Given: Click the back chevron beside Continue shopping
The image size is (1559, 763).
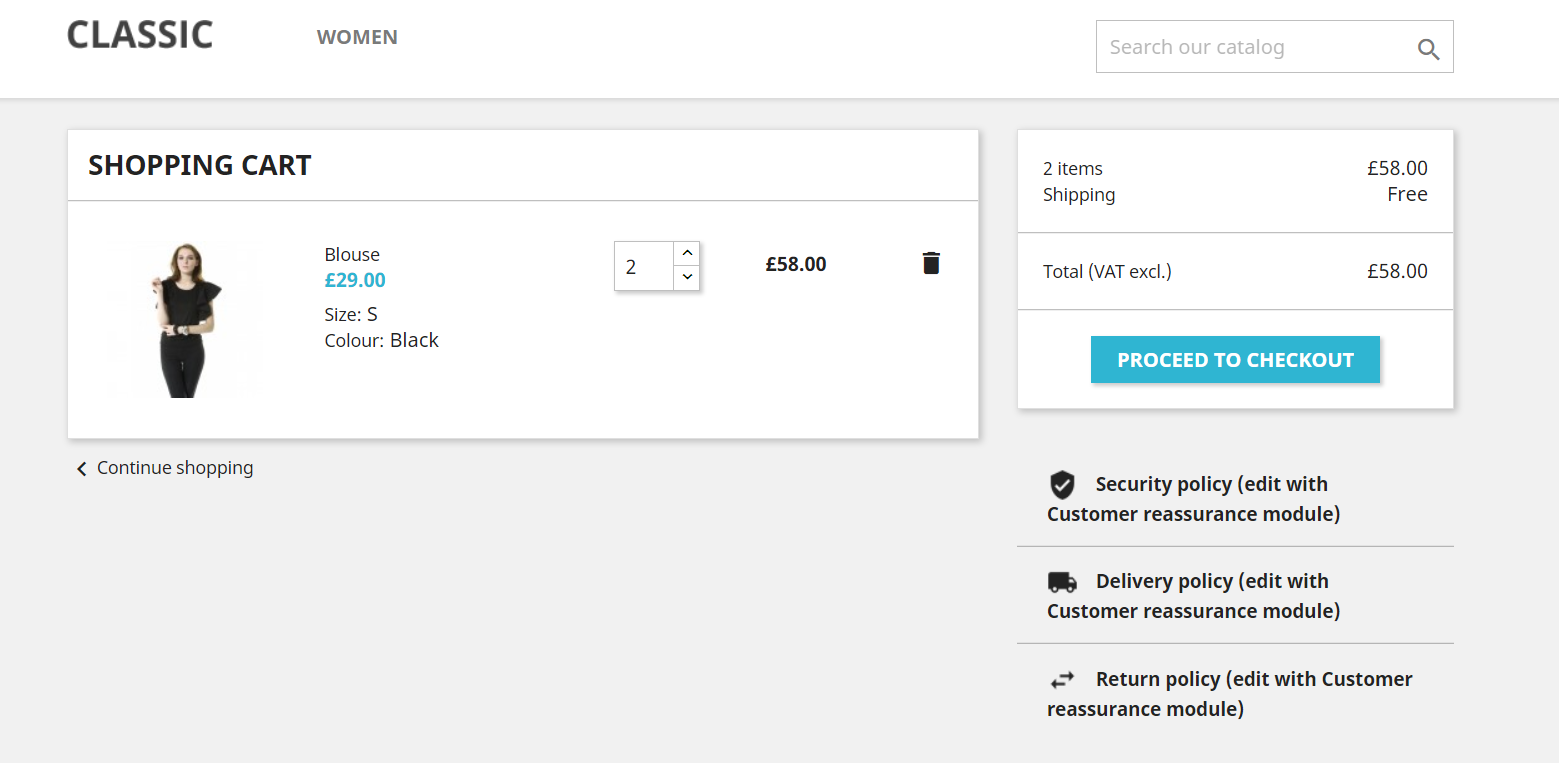Looking at the screenshot, I should tap(82, 468).
